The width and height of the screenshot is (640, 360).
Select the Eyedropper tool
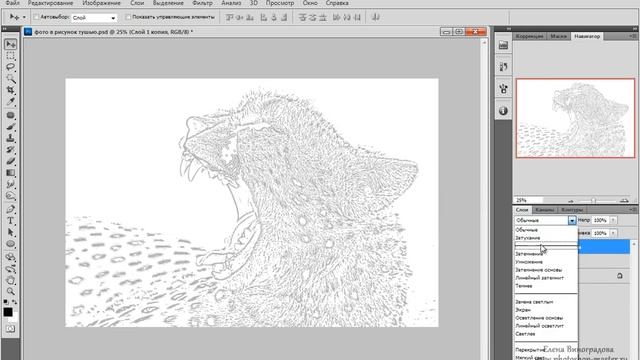point(11,101)
